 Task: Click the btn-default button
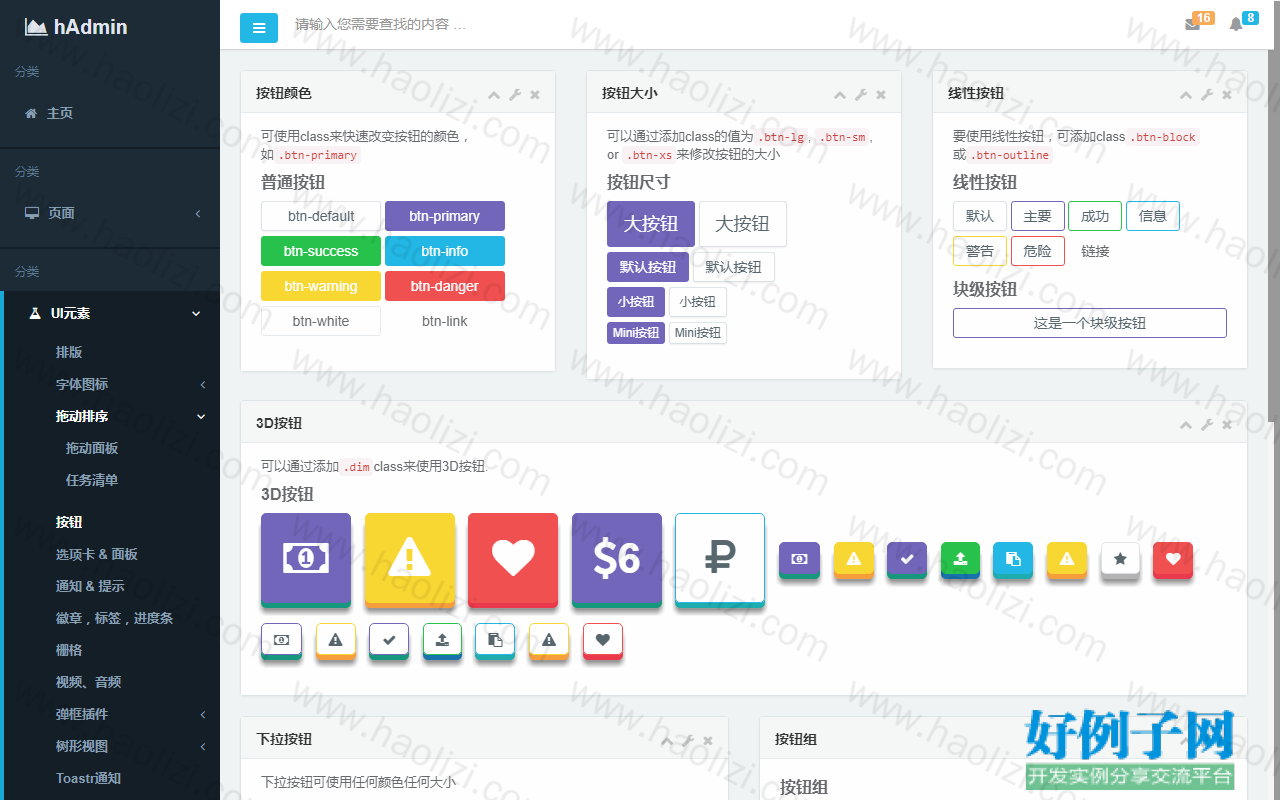point(321,216)
